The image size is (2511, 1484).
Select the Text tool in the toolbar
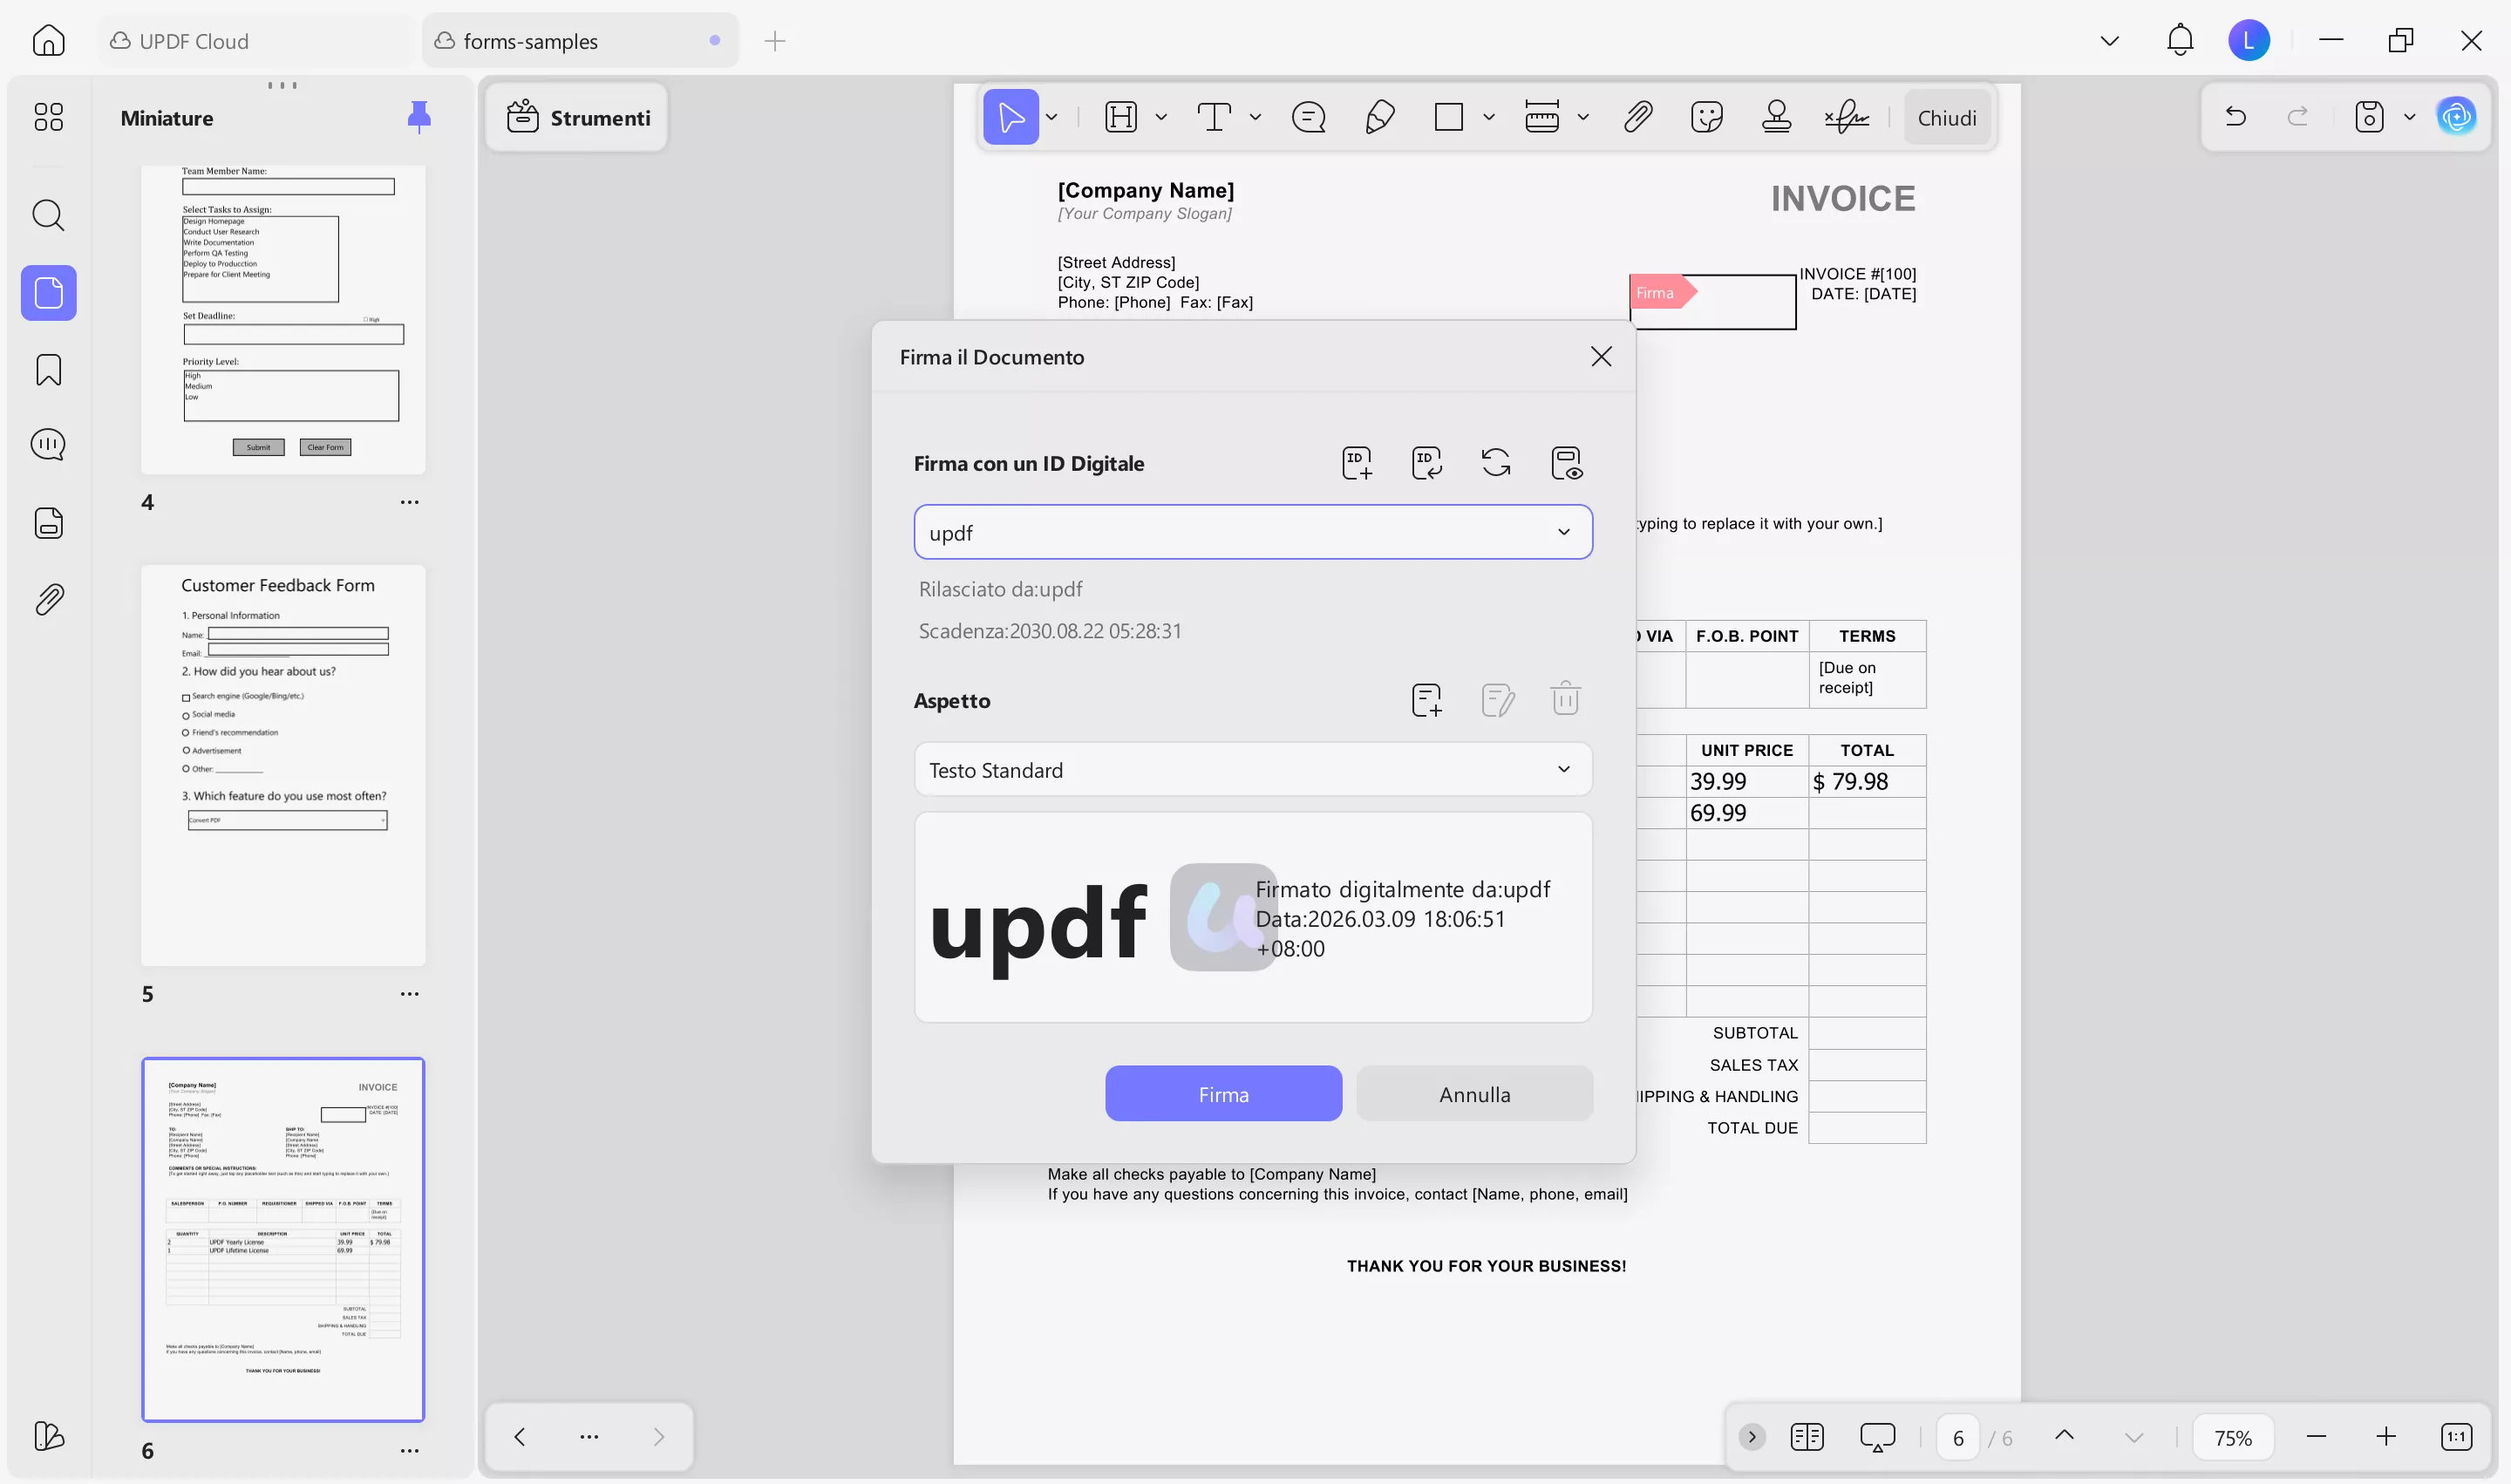1215,117
